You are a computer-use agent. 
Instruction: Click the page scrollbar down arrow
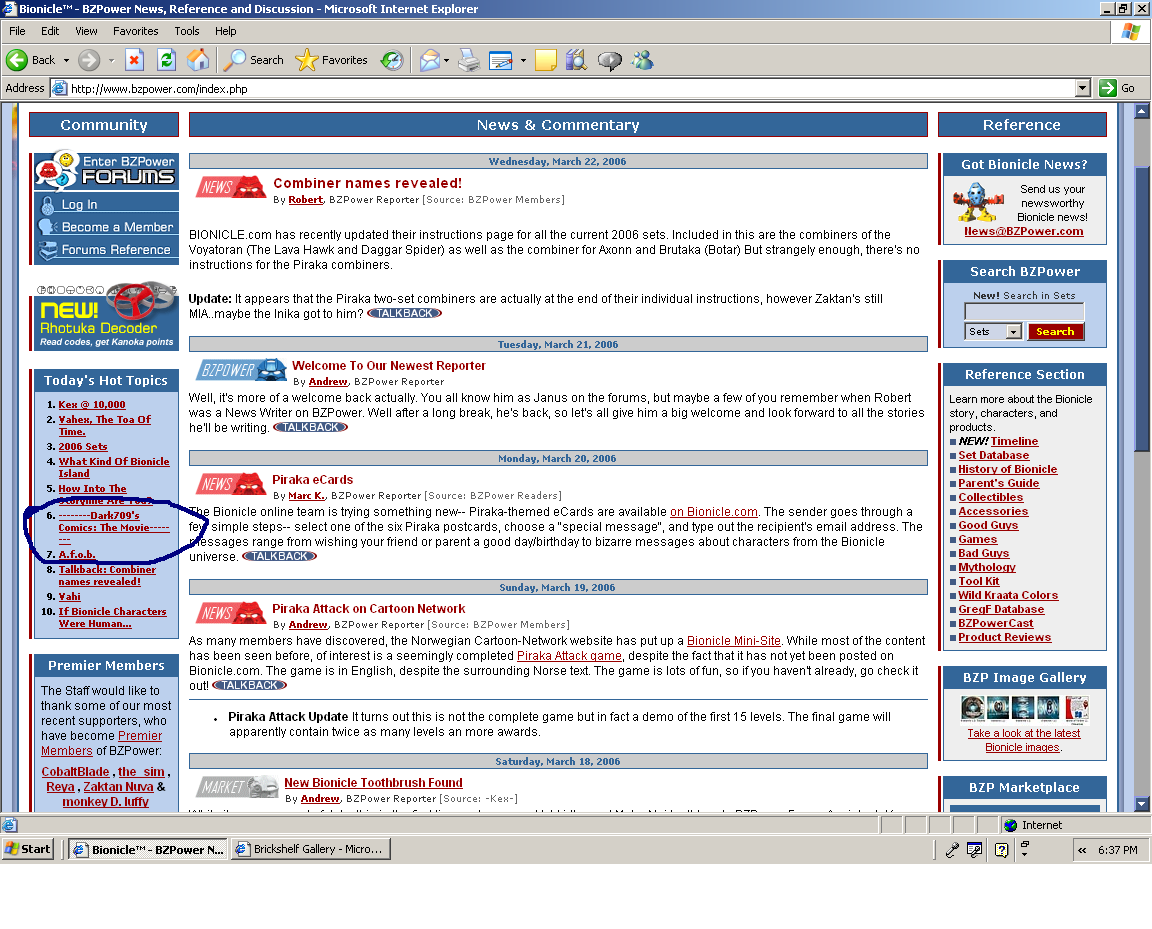click(1142, 803)
